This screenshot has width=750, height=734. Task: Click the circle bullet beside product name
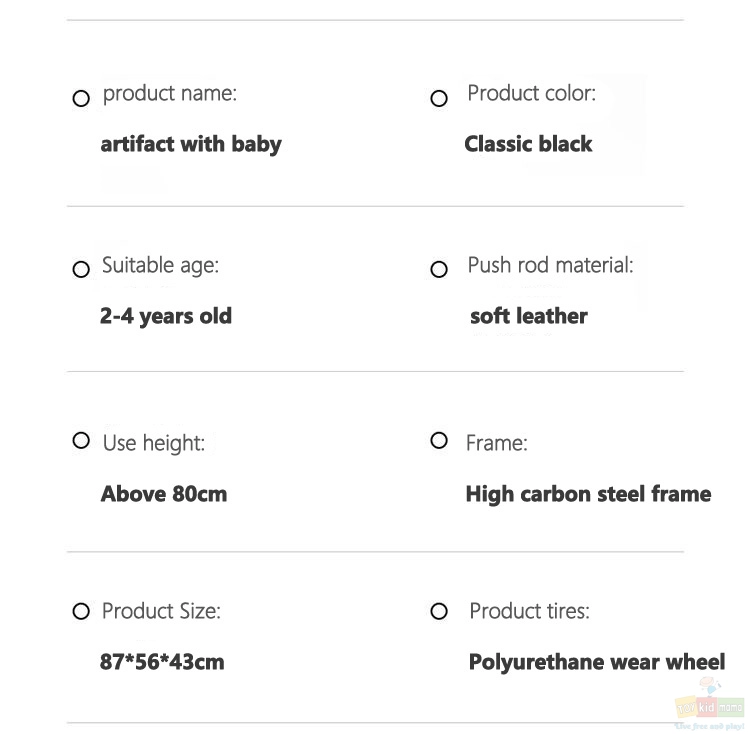81,98
